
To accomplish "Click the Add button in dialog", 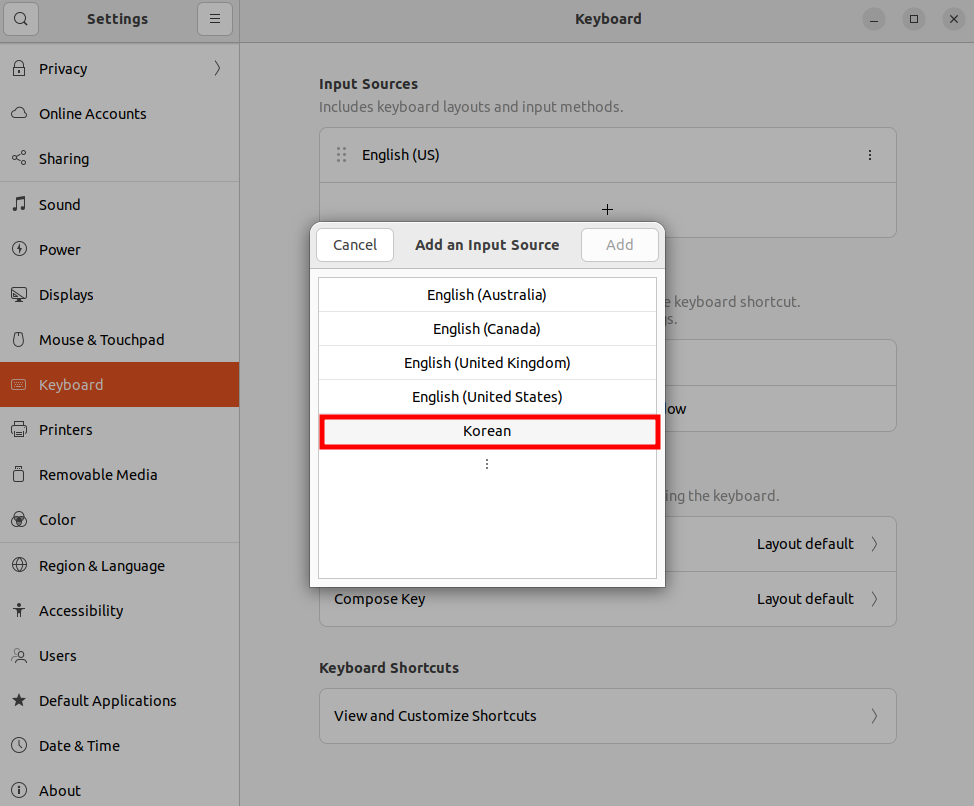I will 619,245.
